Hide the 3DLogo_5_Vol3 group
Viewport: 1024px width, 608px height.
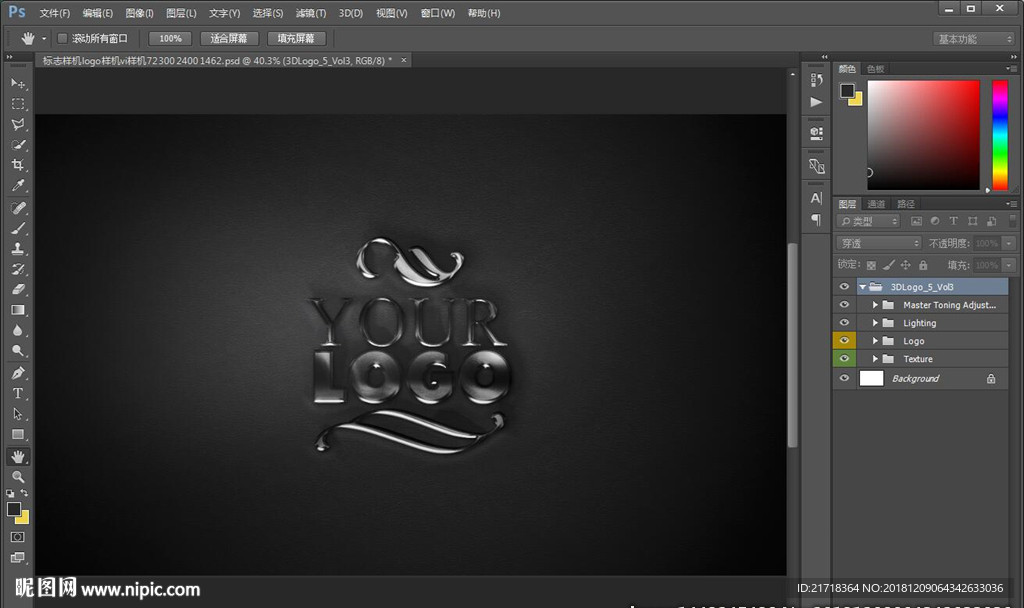(844, 287)
